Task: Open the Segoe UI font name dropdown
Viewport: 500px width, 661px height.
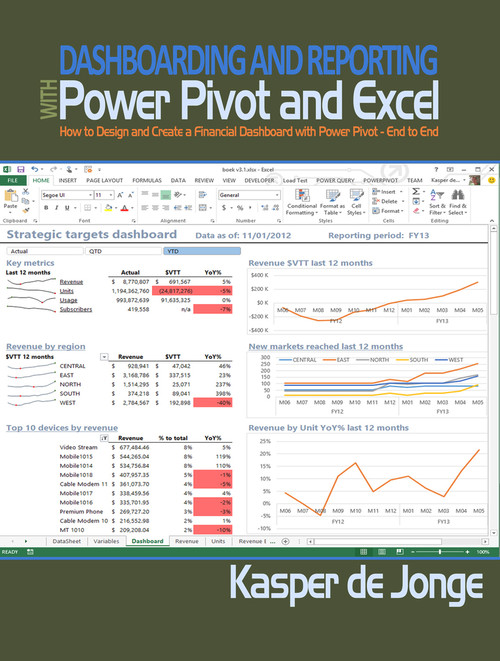Action: click(90, 195)
